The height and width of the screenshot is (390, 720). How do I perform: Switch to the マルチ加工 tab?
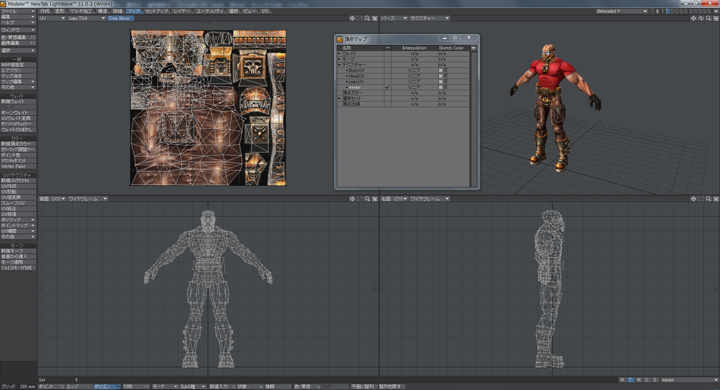82,11
